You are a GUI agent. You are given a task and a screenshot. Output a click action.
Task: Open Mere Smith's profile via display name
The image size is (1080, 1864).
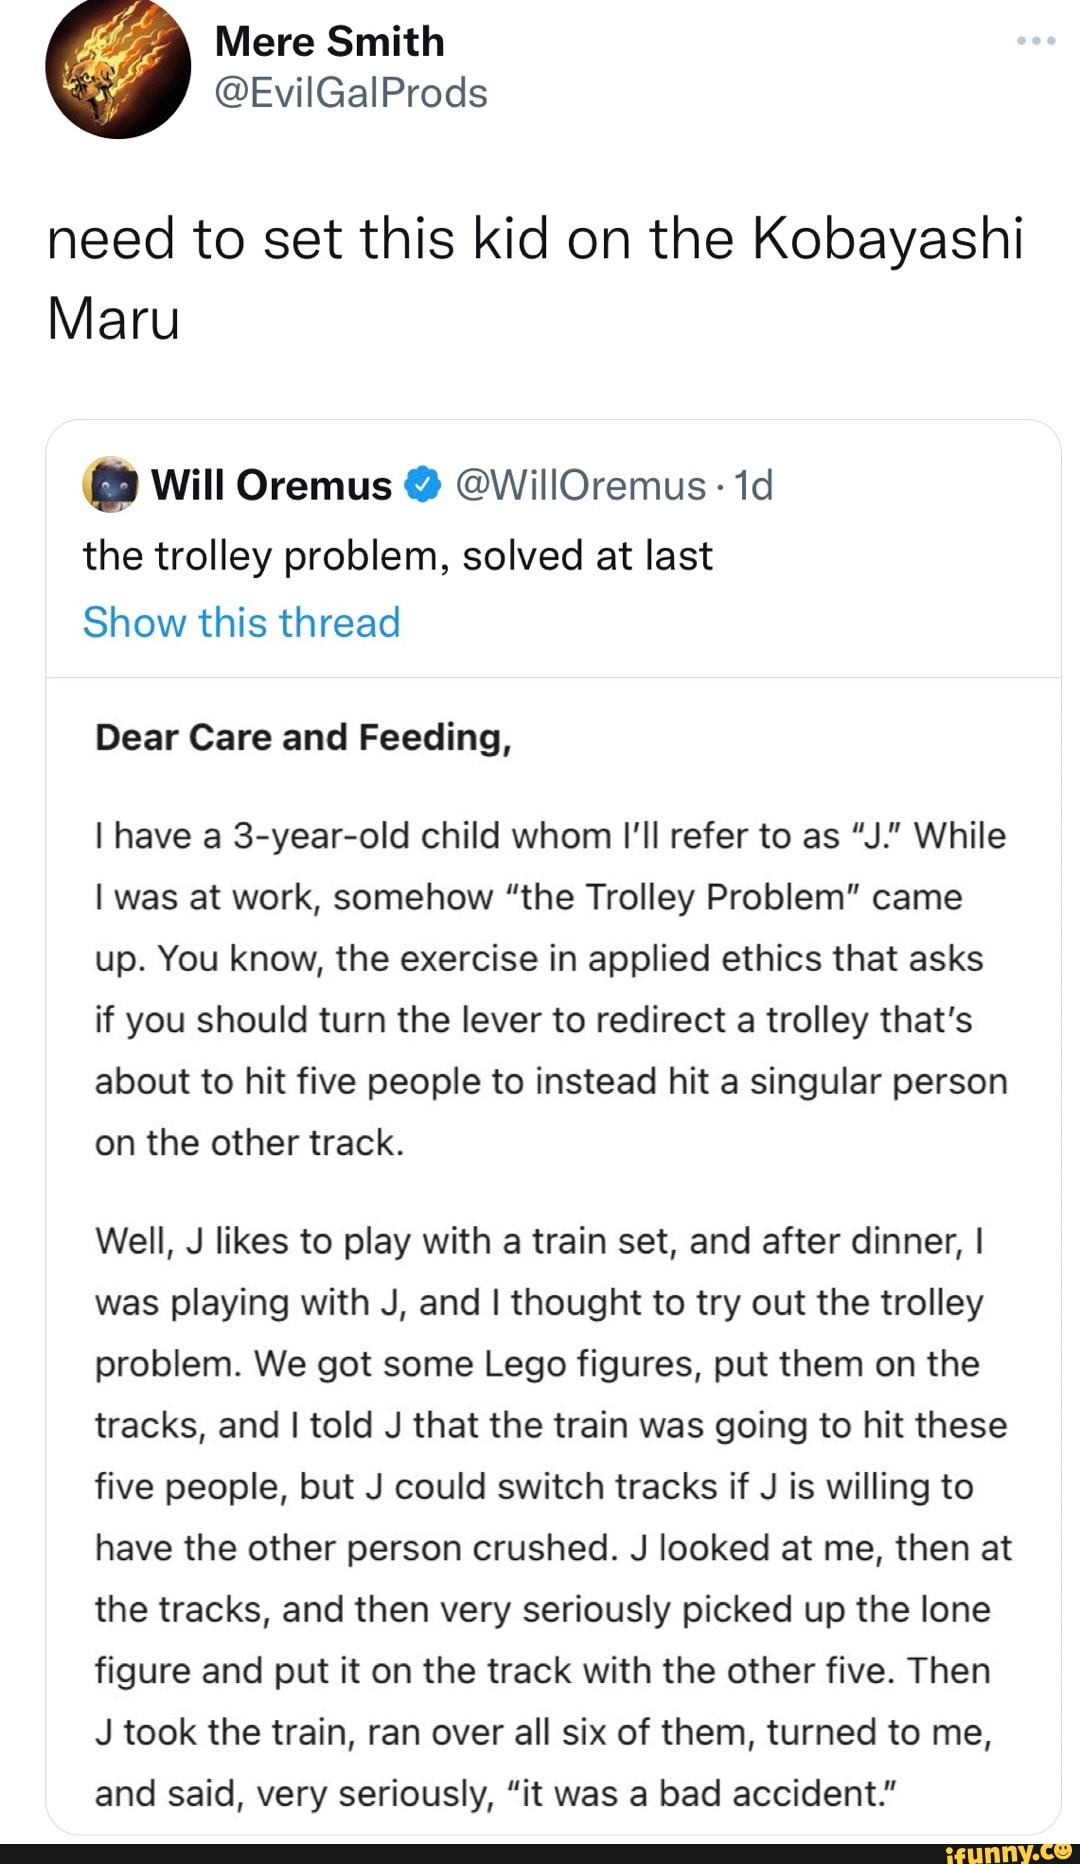pos(329,42)
